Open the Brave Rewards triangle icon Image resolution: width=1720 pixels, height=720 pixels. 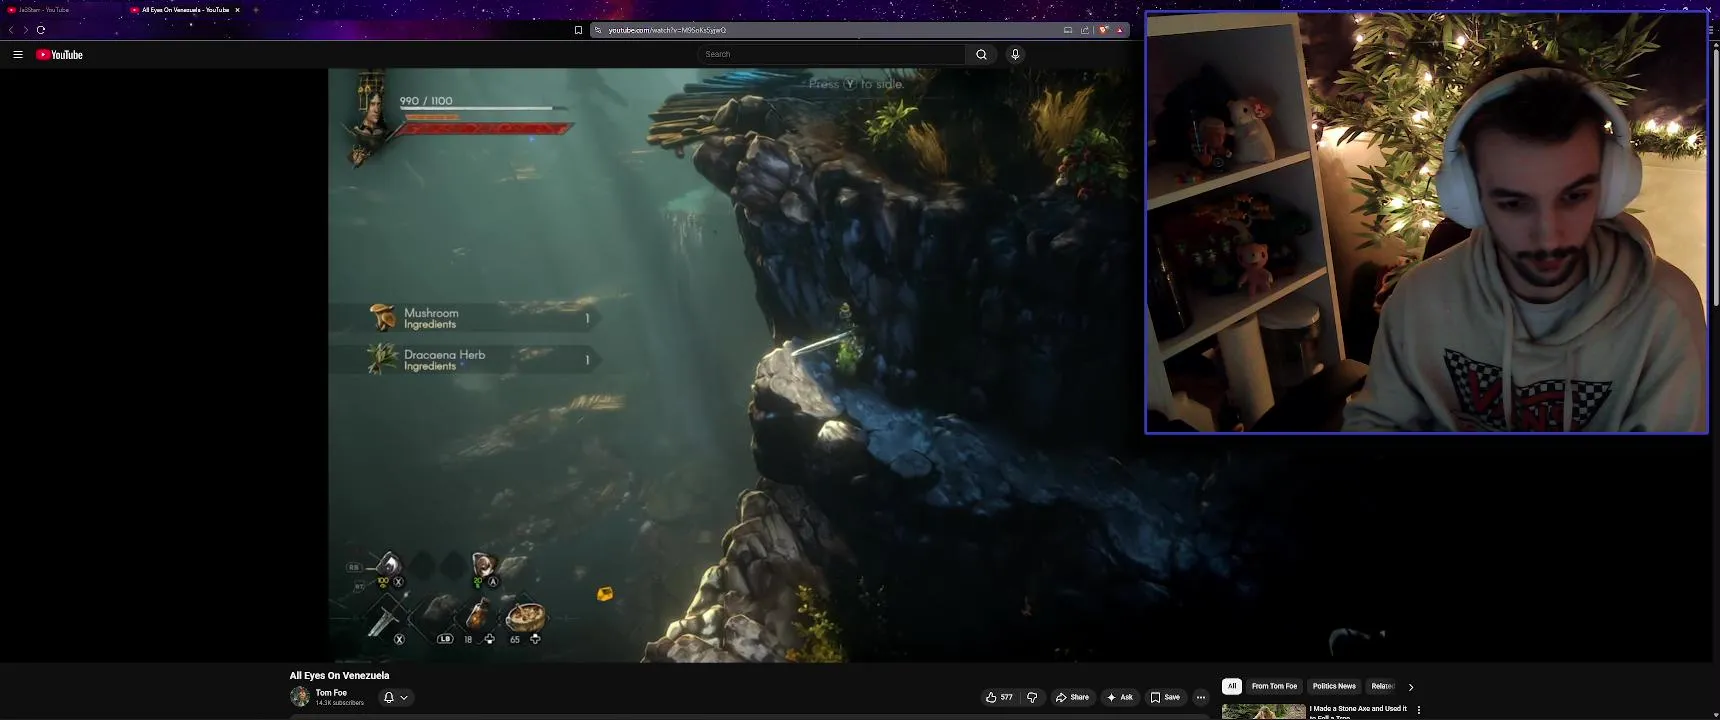point(1120,30)
